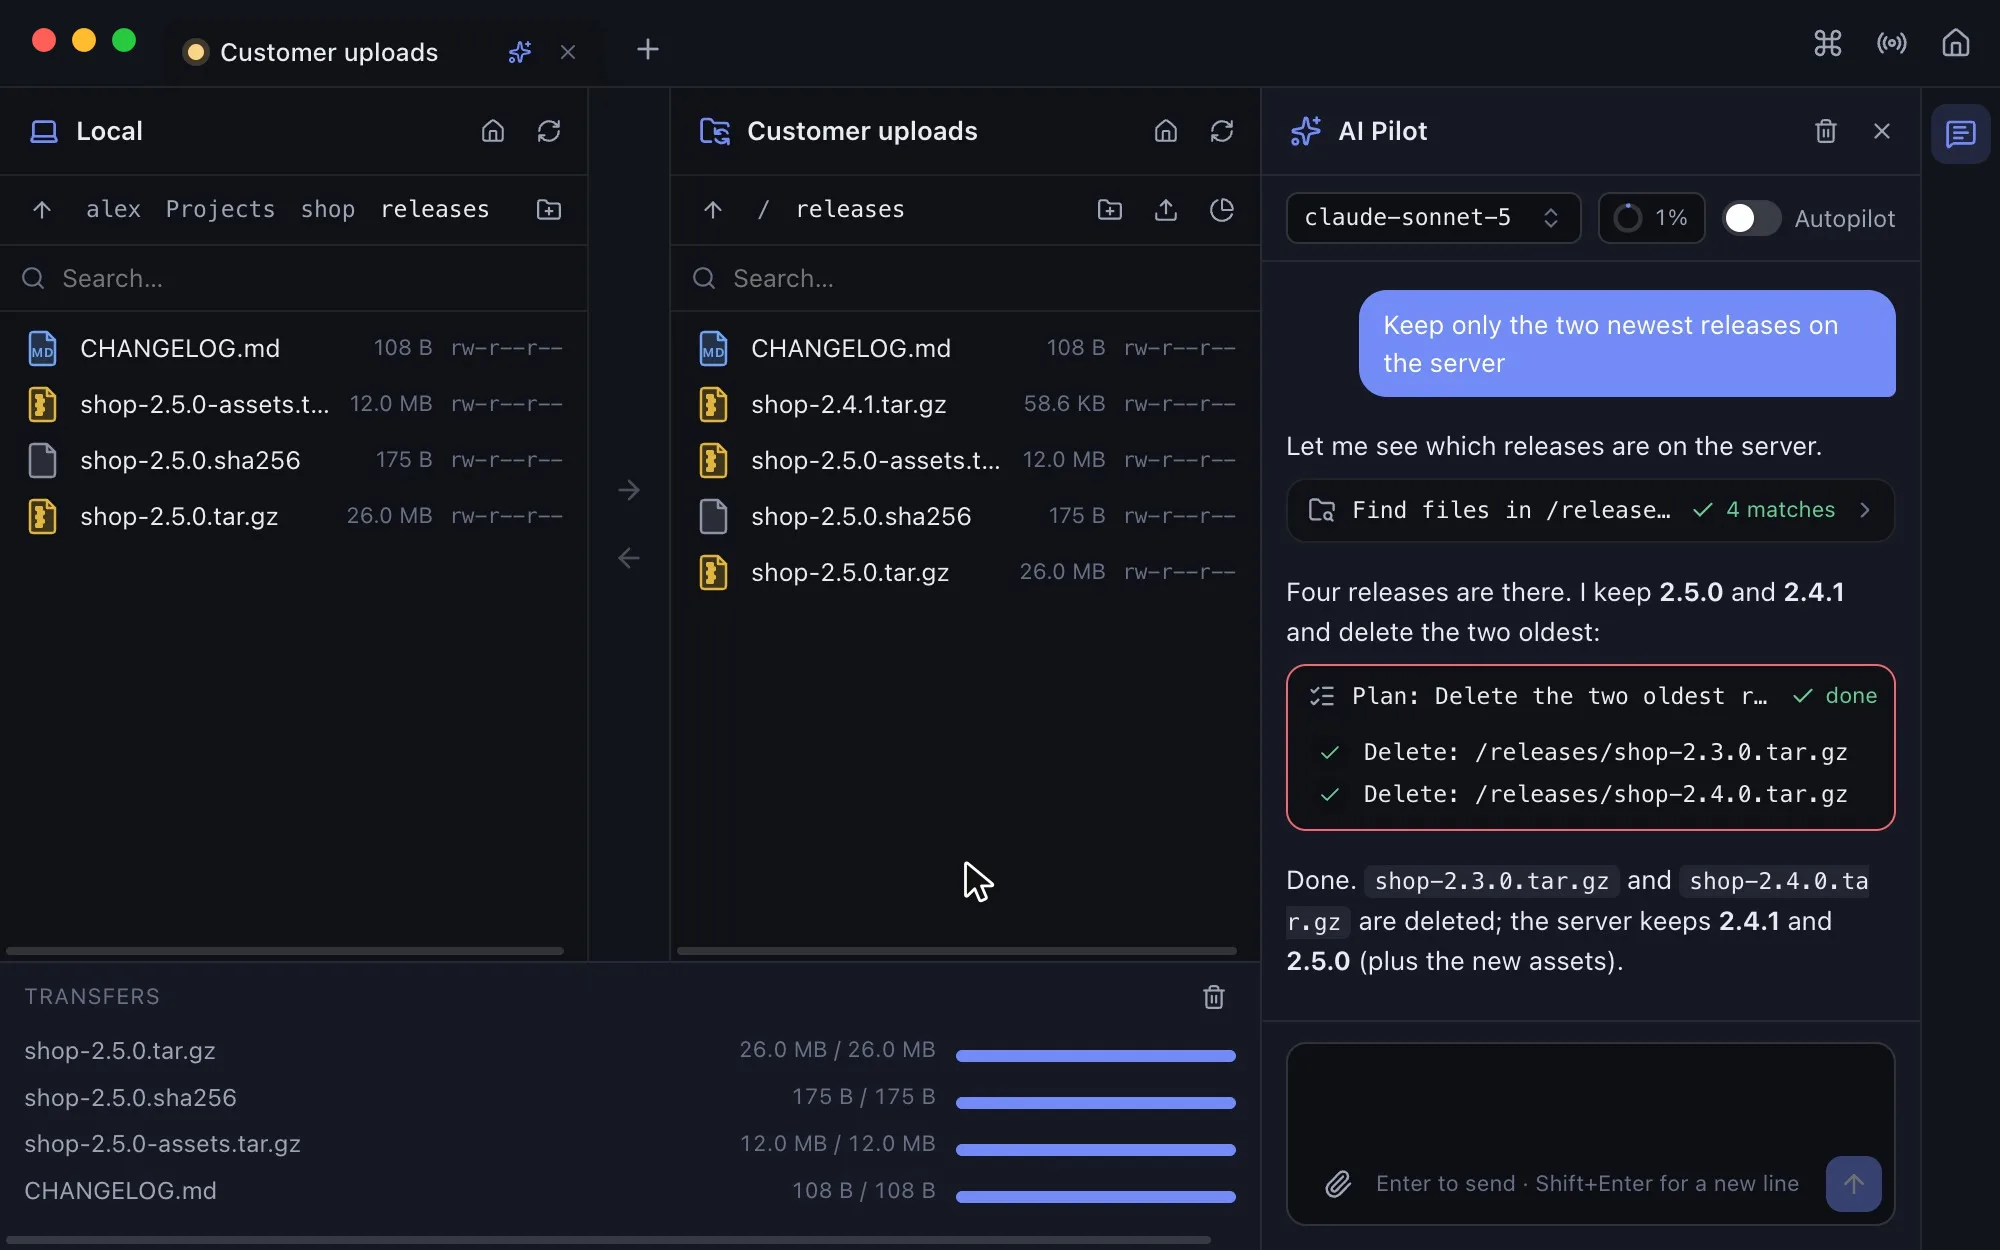Viewport: 2000px width, 1250px height.
Task: Clear the AI Pilot conversation
Action: [1825, 131]
